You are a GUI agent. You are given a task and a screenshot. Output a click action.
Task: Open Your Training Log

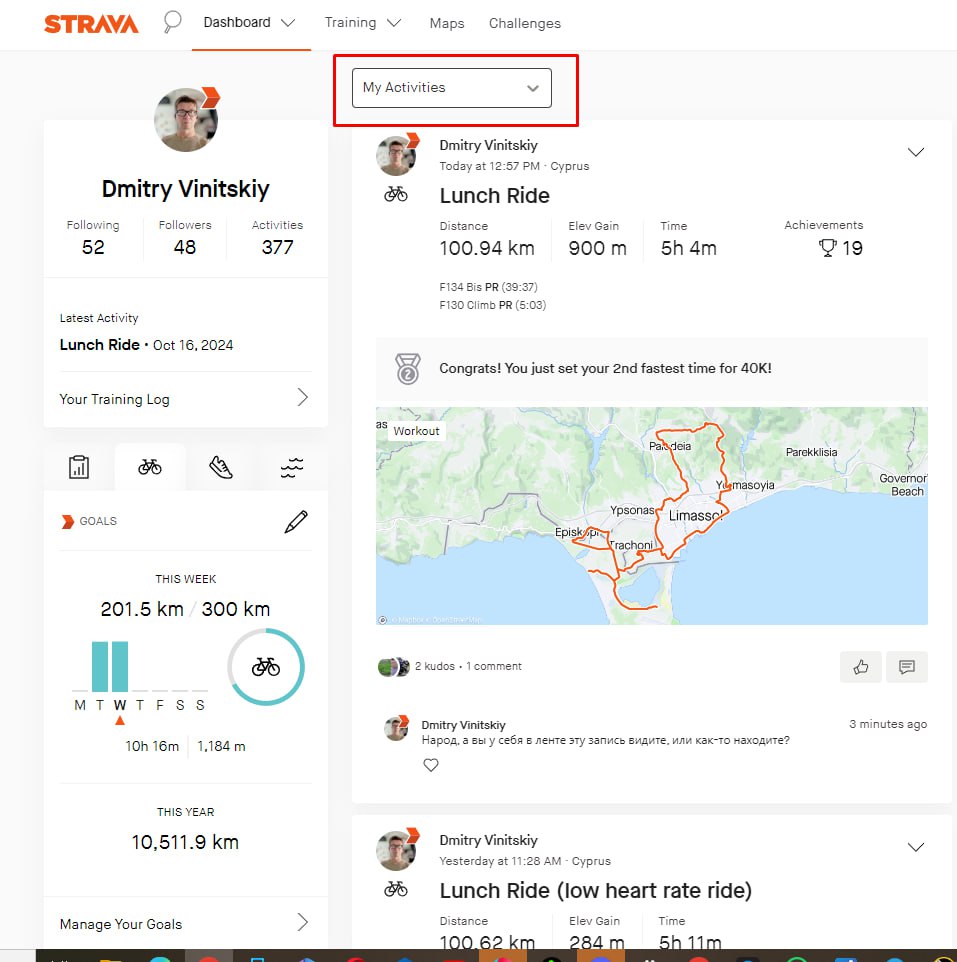(185, 399)
